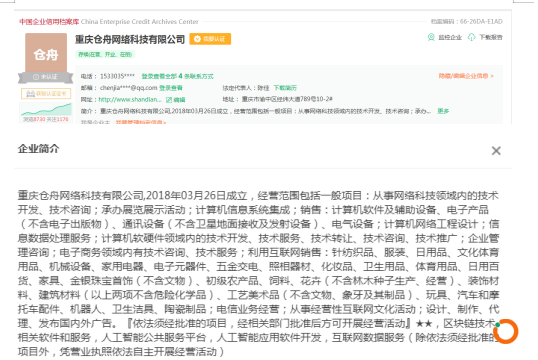Click the 法定代表人 name text
Screen dimensions: 538x360
point(263,88)
